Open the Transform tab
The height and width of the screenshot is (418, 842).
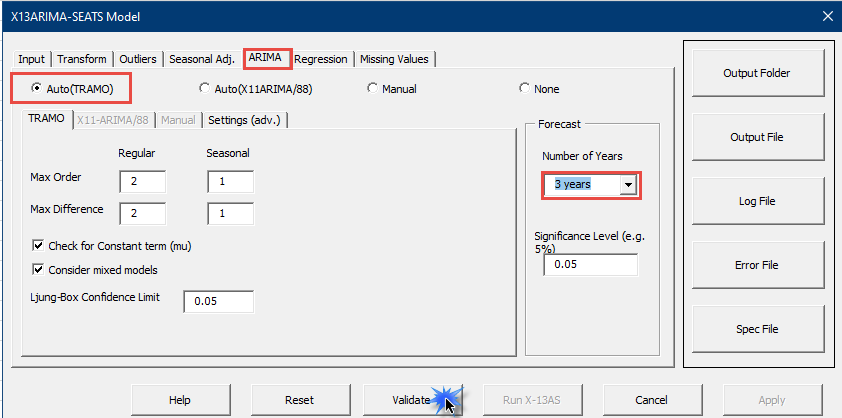coord(83,59)
